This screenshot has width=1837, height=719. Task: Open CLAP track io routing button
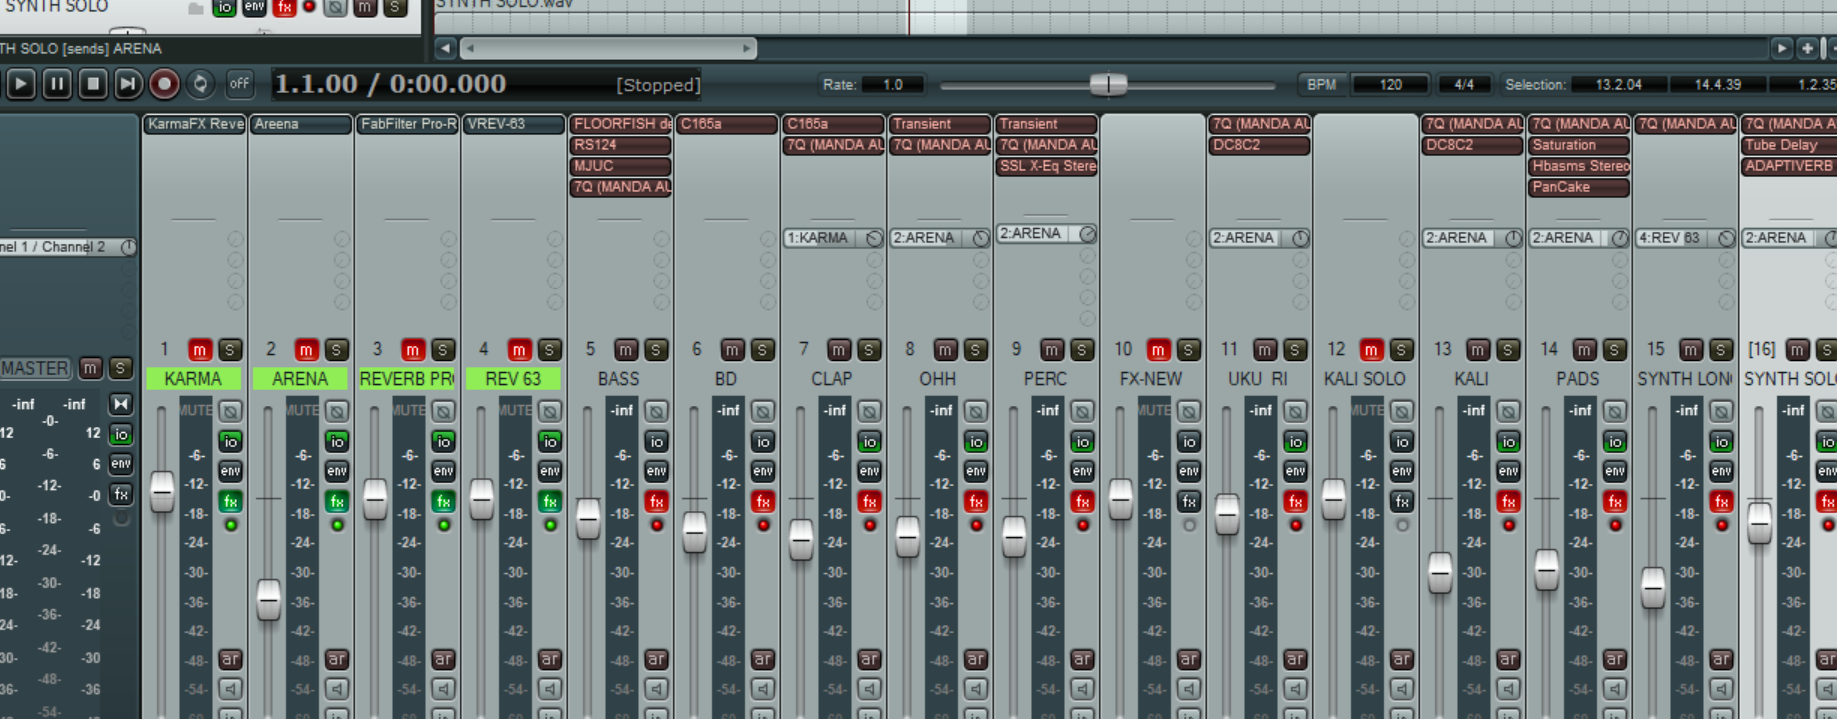pos(869,441)
